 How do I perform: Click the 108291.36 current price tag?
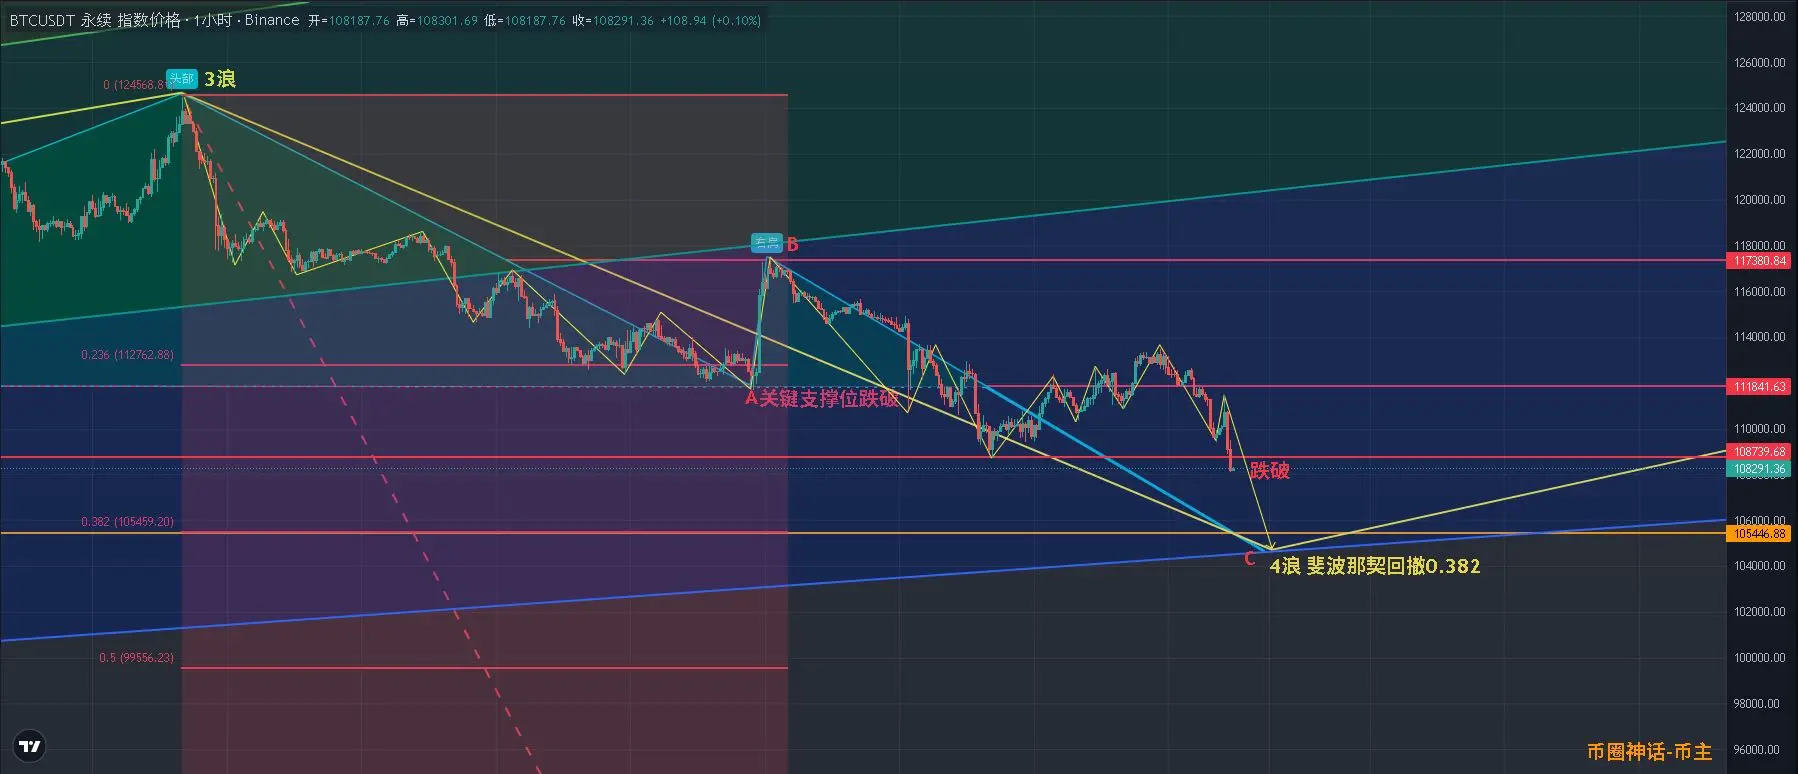coord(1759,469)
